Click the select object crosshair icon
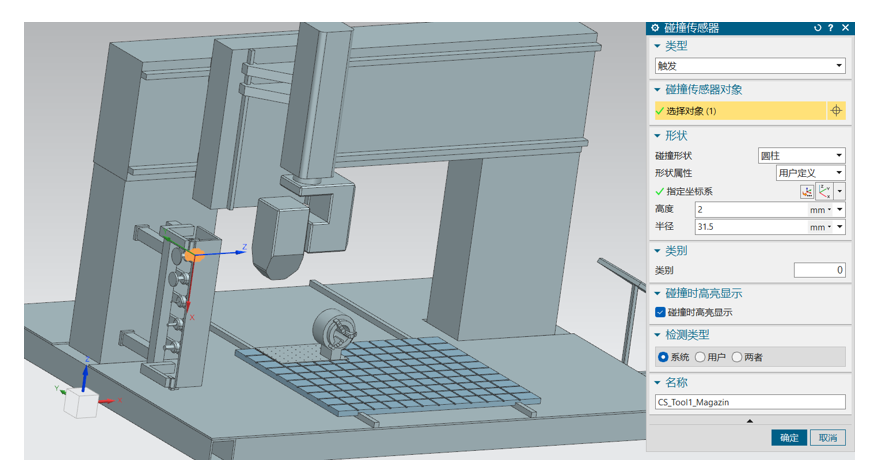This screenshot has width=870, height=476. 836,111
